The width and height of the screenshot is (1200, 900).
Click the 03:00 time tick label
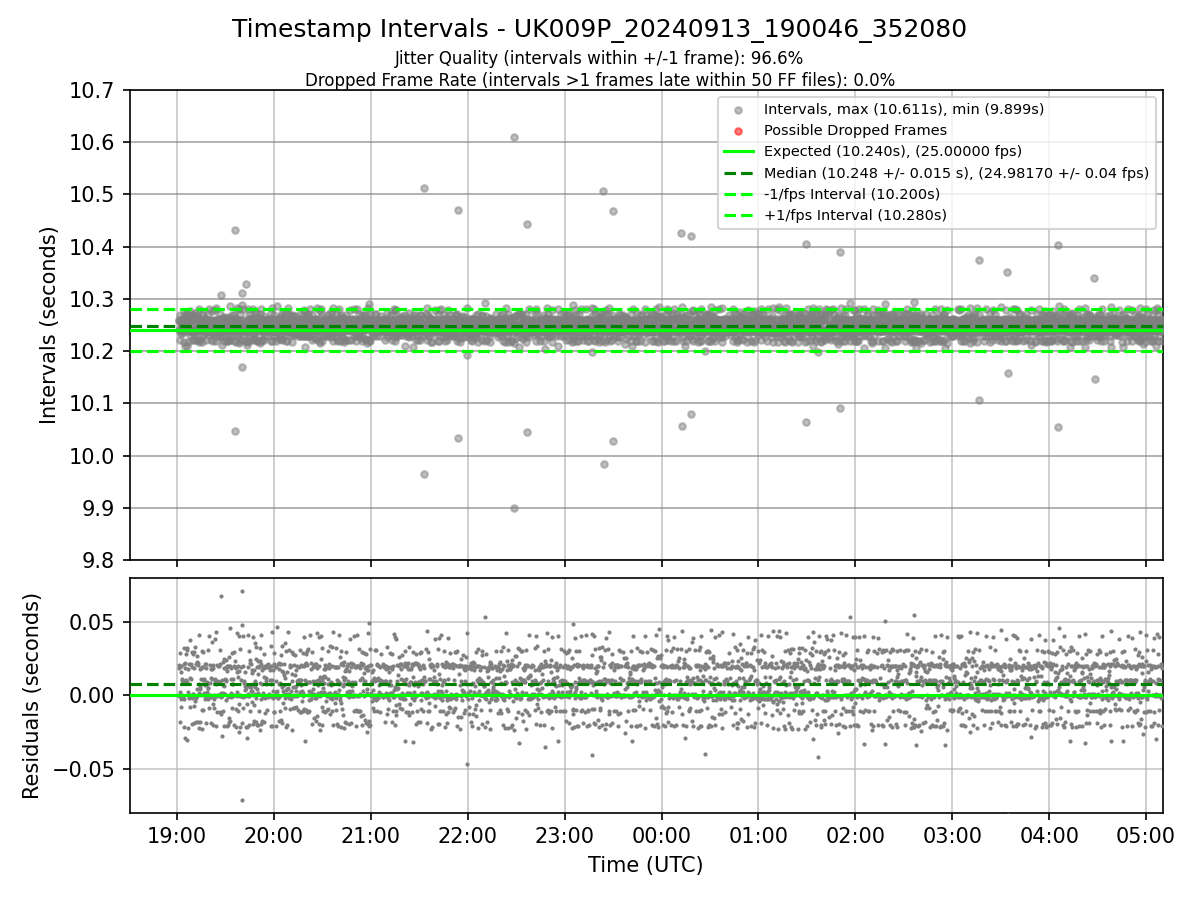[x=951, y=835]
